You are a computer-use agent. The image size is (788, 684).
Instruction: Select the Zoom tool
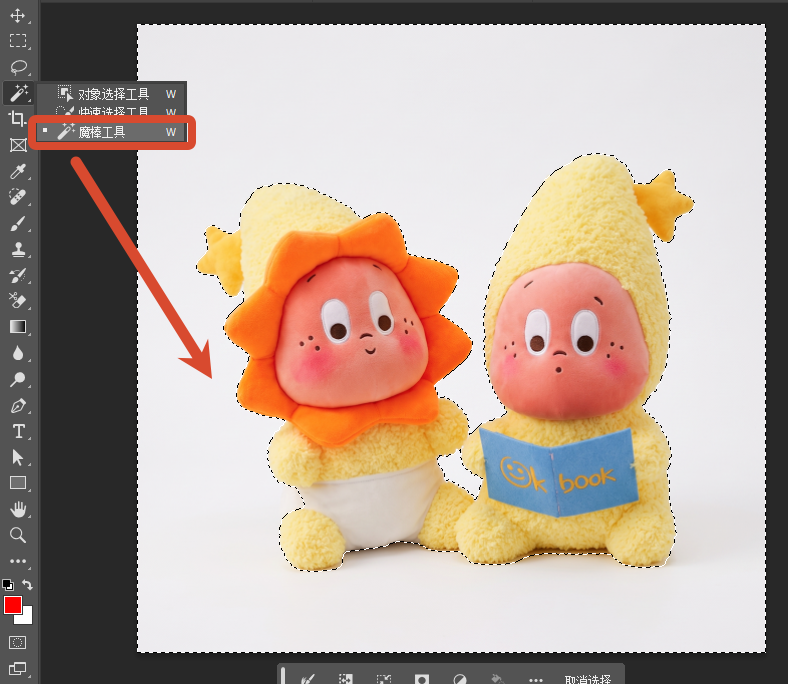[18, 535]
